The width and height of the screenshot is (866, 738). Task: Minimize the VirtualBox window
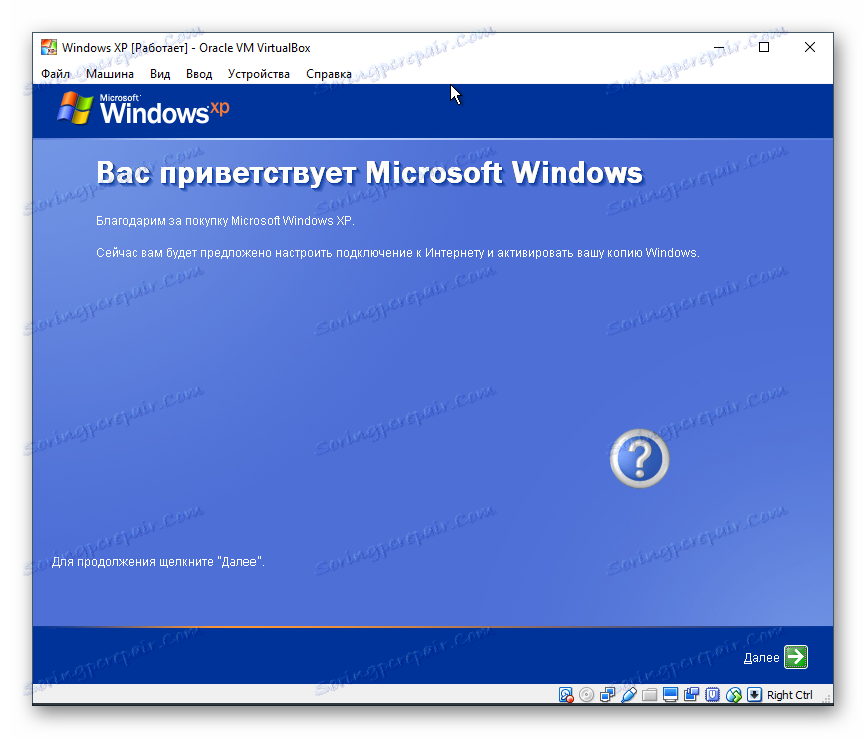click(x=719, y=48)
